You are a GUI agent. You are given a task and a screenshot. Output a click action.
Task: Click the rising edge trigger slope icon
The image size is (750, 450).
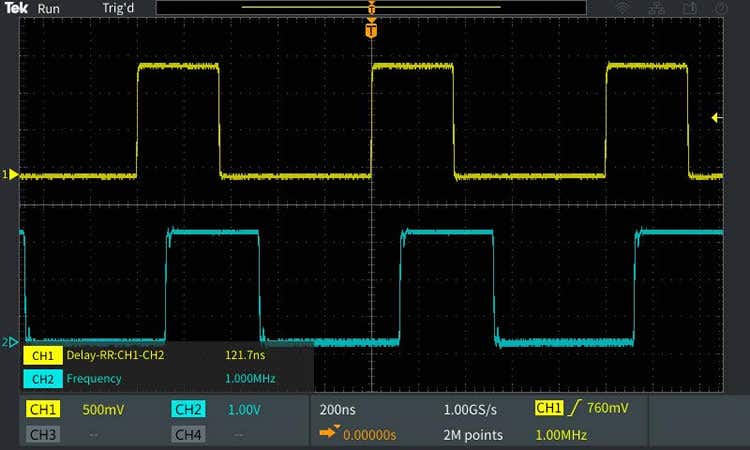pyautogui.click(x=575, y=408)
